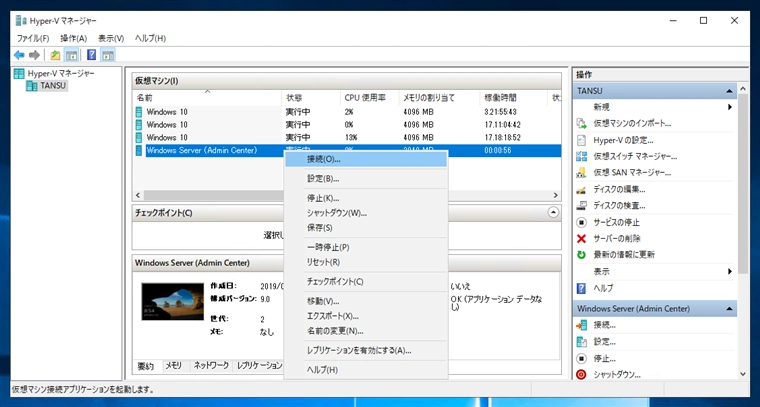Click the サービスの停止 icon
The width and height of the screenshot is (760, 407).
(581, 222)
